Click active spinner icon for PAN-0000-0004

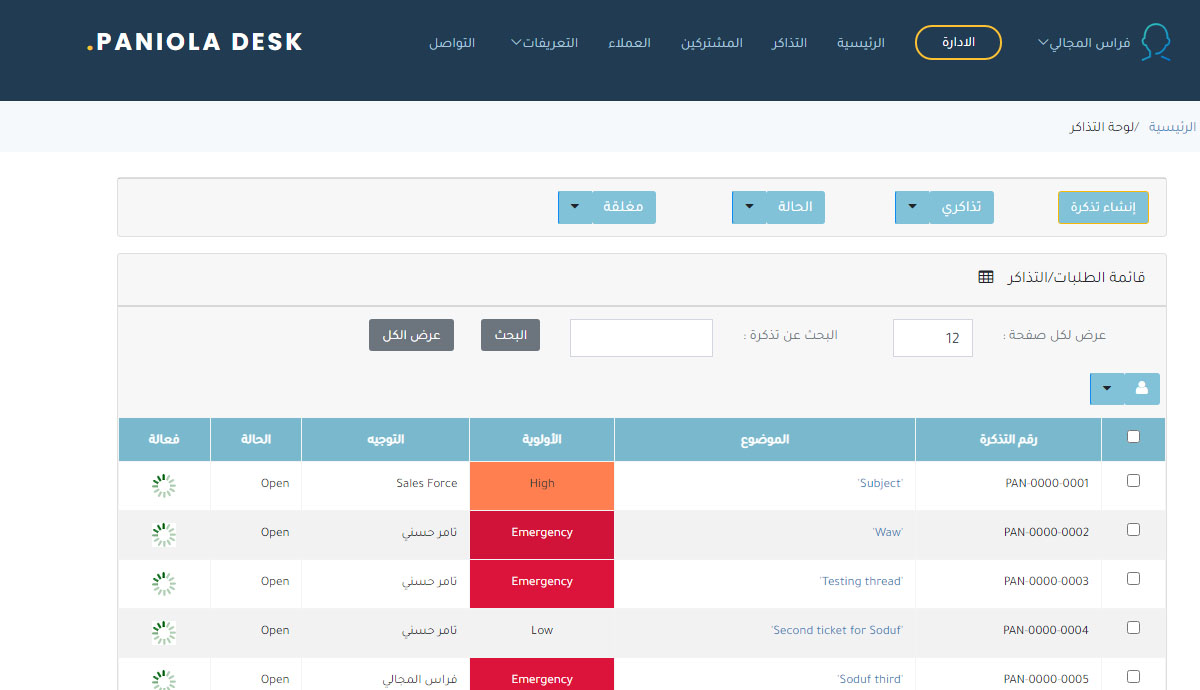(164, 632)
